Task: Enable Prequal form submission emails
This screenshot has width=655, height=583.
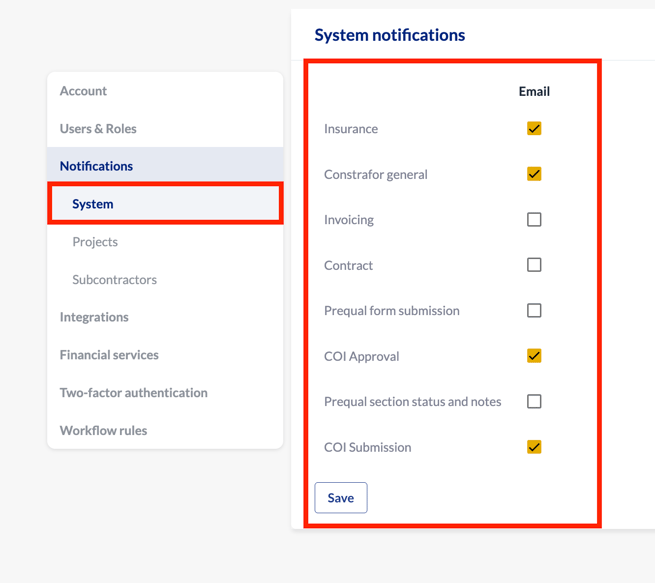Action: [x=534, y=311]
